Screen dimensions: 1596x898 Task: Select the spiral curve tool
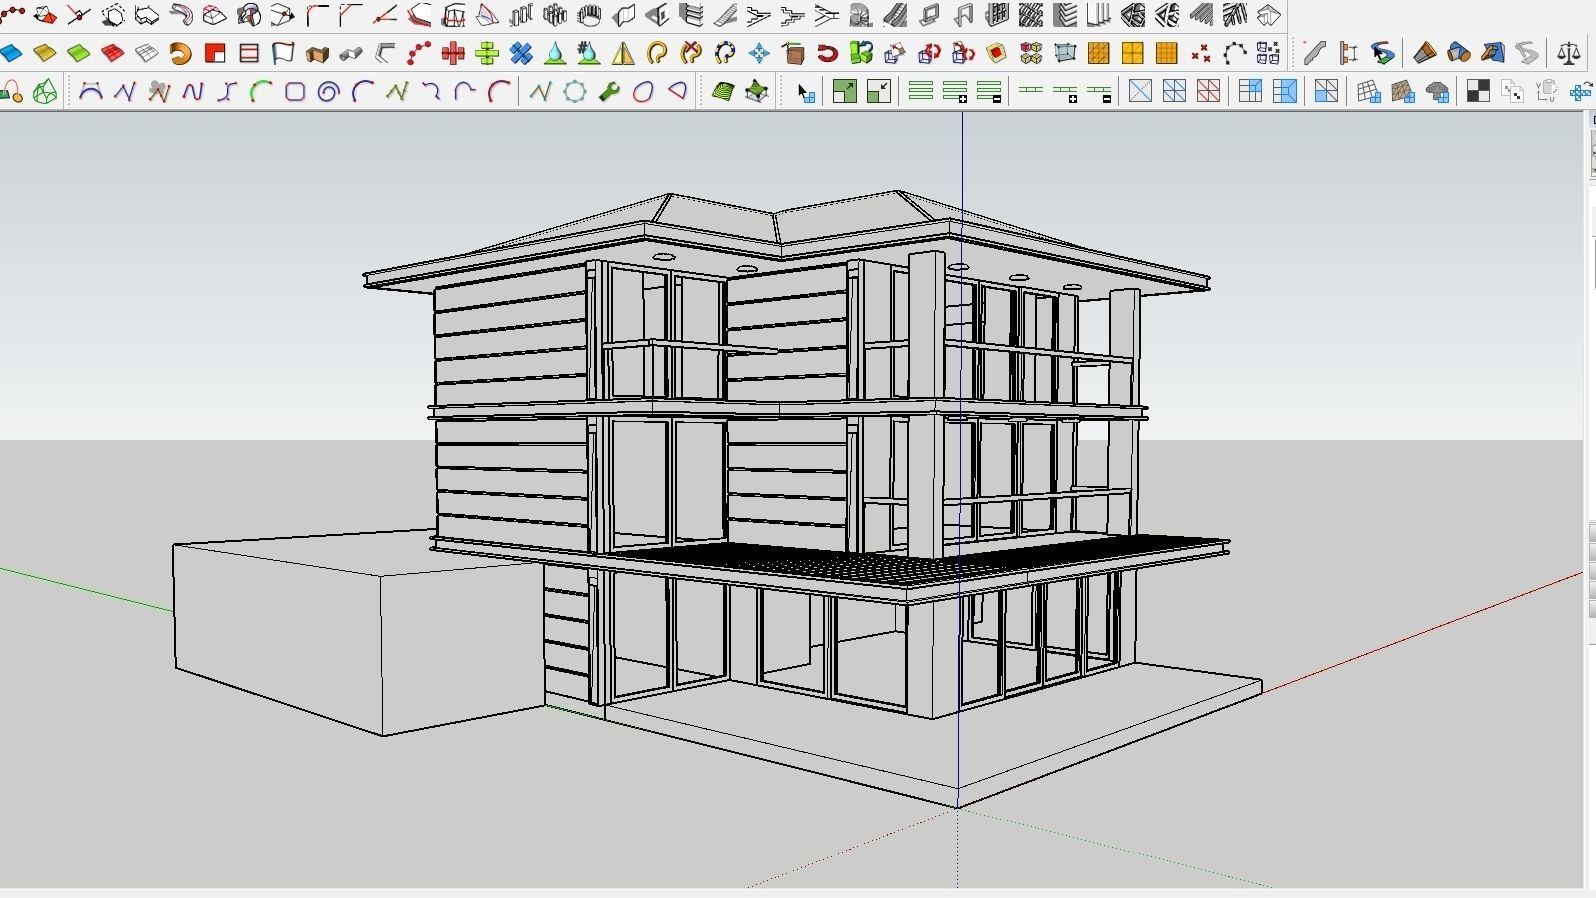click(x=329, y=92)
